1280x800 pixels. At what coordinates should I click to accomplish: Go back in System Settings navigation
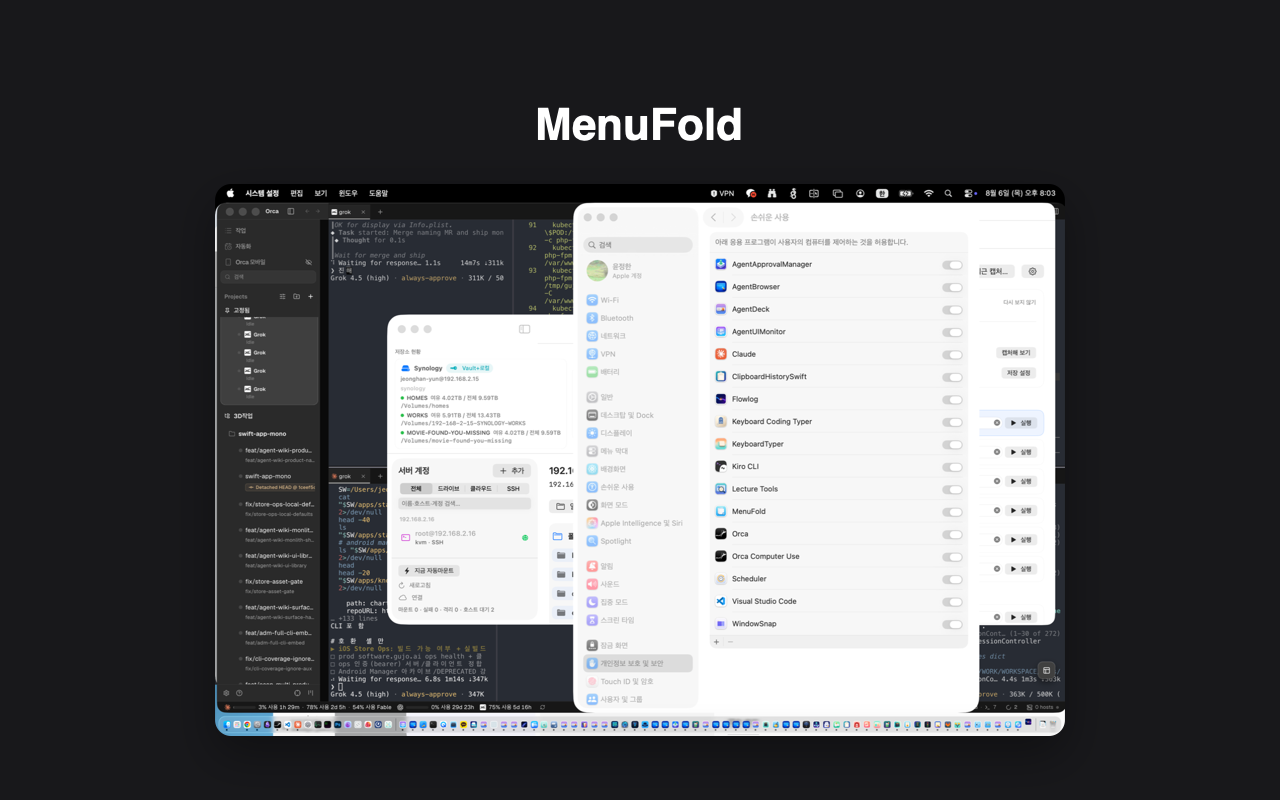click(x=714, y=217)
